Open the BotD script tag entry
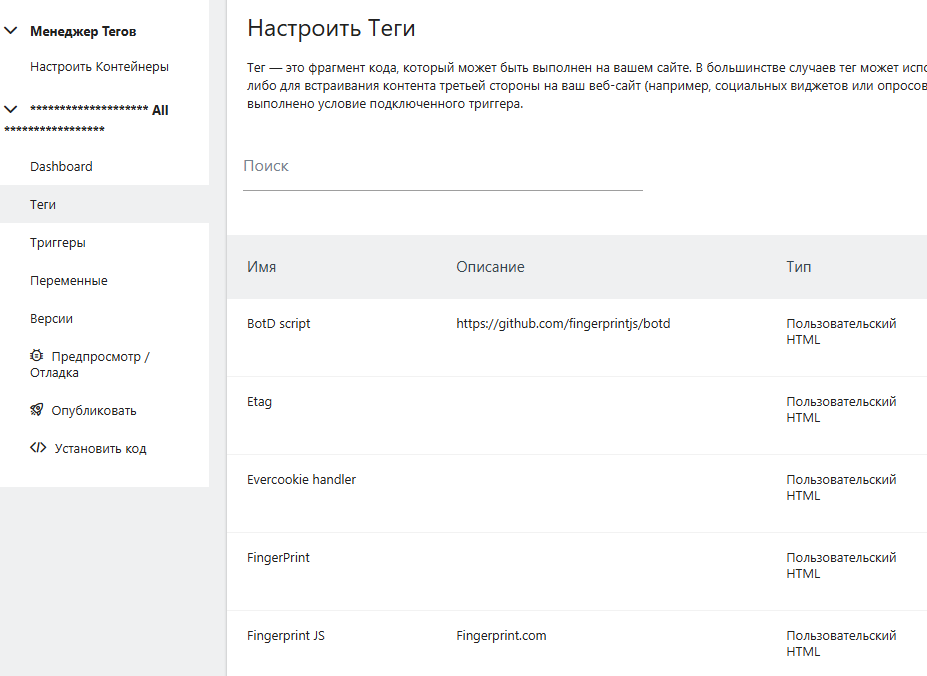The width and height of the screenshot is (927, 676). 280,323
